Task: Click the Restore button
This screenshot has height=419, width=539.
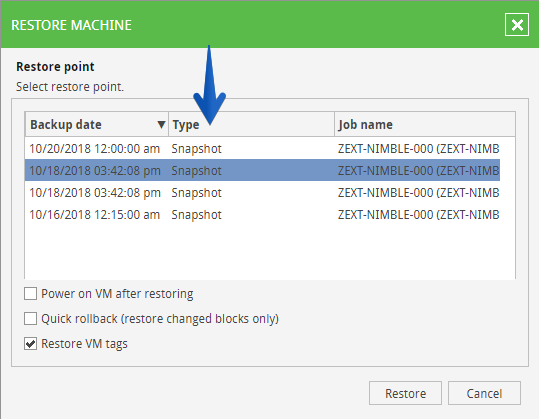Action: 405,393
